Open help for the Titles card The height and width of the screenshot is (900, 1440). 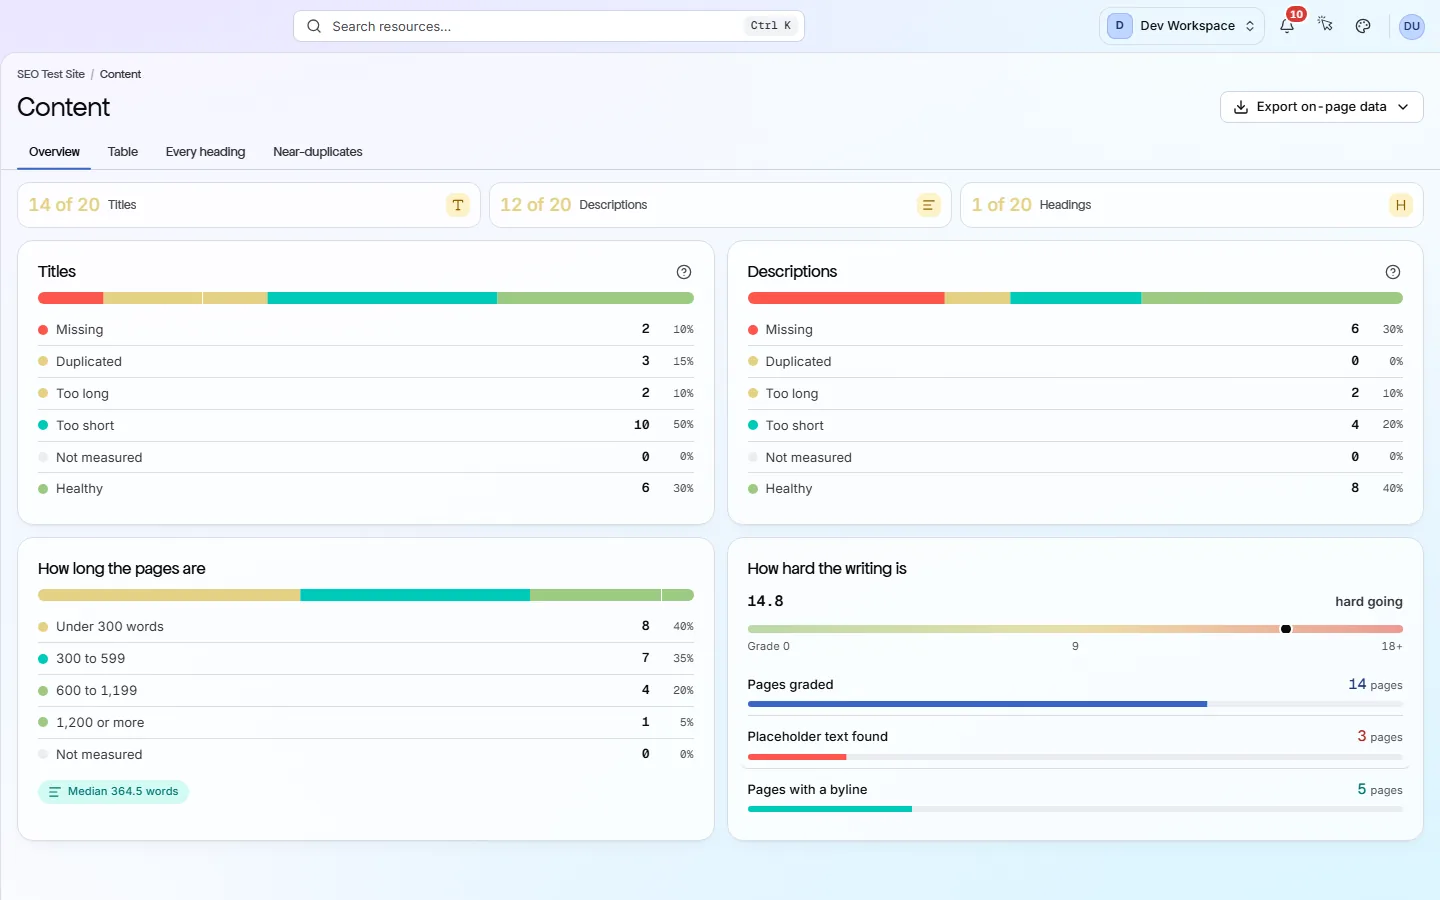tap(684, 272)
